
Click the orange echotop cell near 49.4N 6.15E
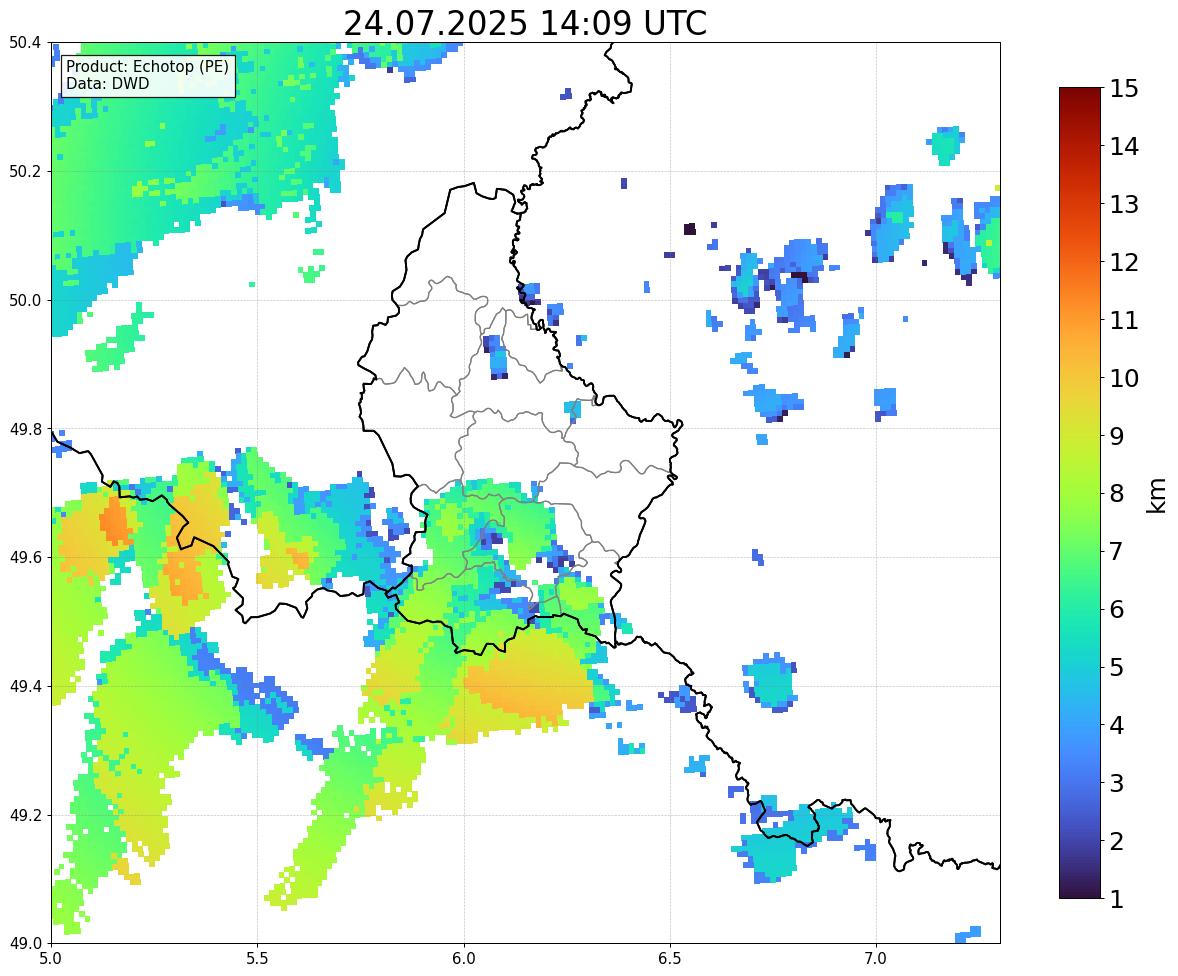[x=526, y=687]
